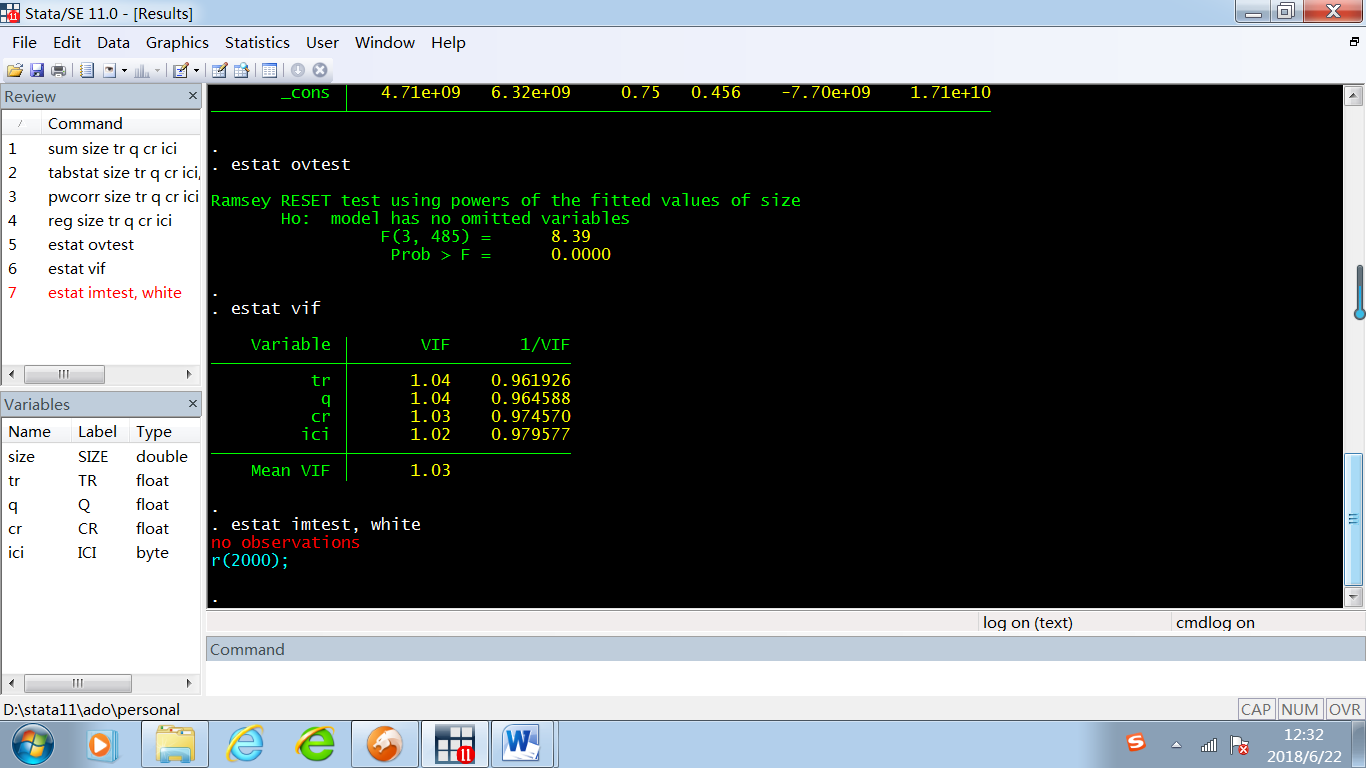Image resolution: width=1366 pixels, height=768 pixels.
Task: Click the 'log on (text)' status bar entry
Action: [1028, 622]
